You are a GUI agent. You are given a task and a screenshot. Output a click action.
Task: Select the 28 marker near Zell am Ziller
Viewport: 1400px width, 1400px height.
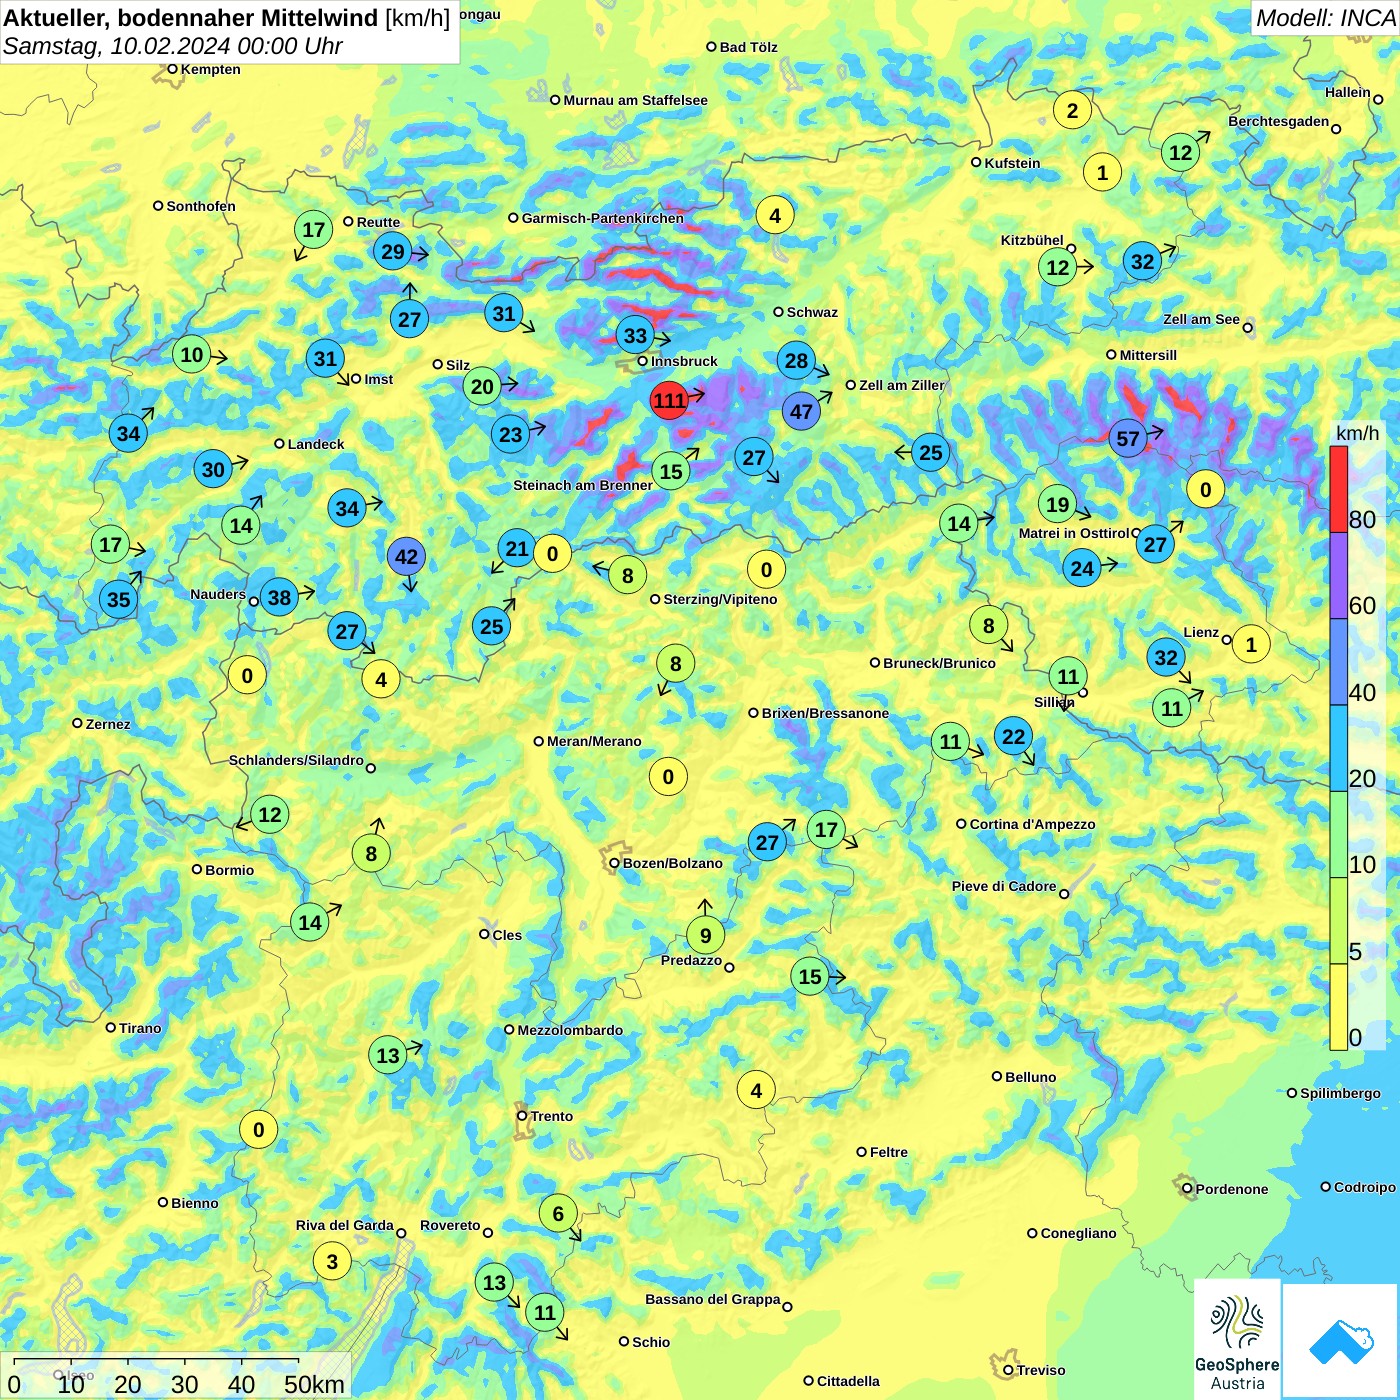coord(796,361)
